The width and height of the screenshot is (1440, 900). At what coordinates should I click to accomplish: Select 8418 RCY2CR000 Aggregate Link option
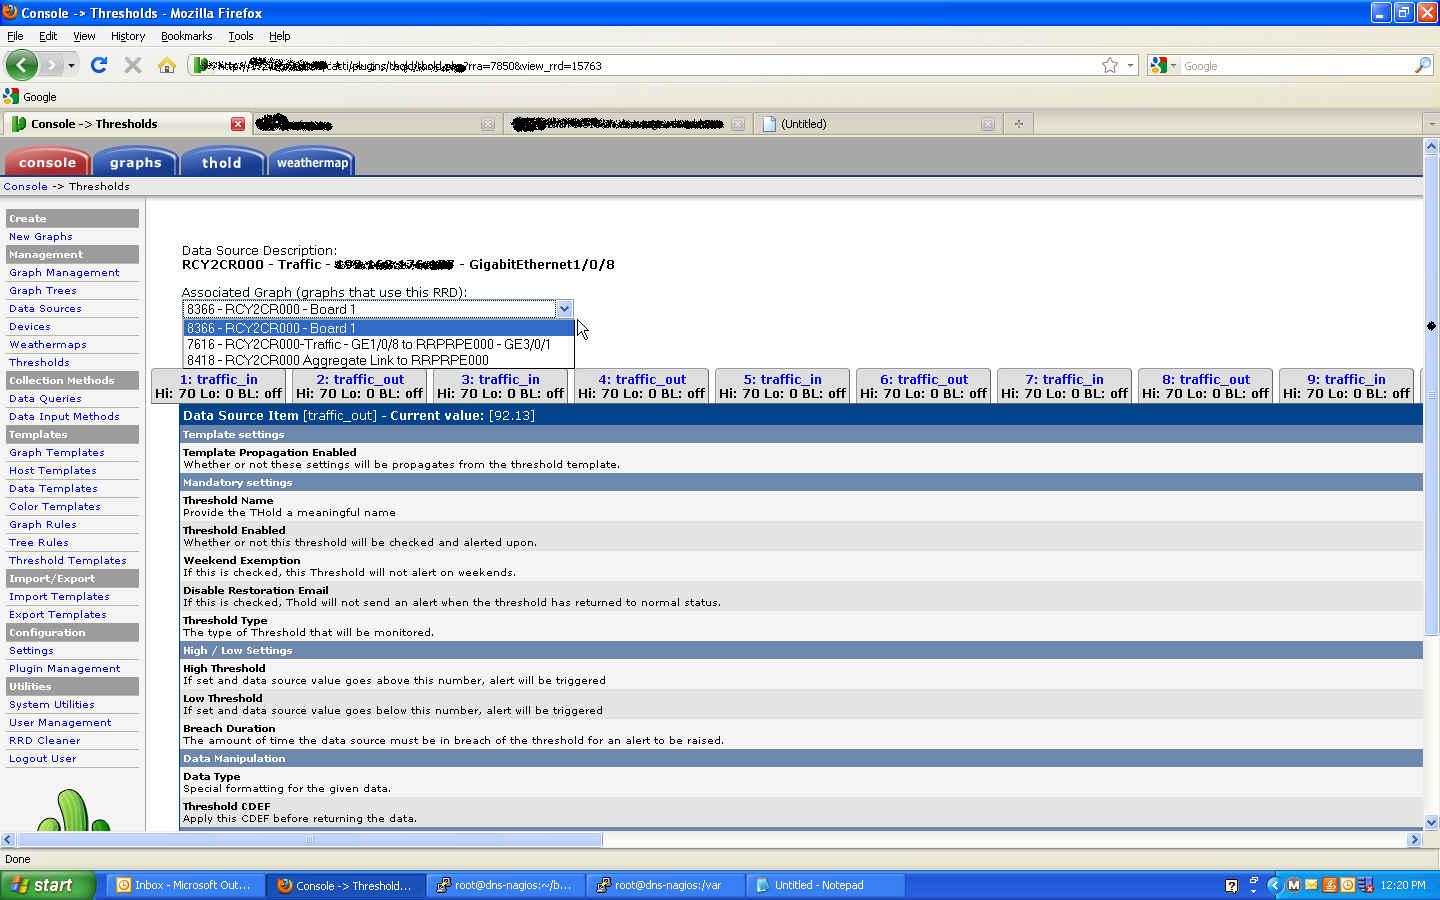(x=378, y=360)
